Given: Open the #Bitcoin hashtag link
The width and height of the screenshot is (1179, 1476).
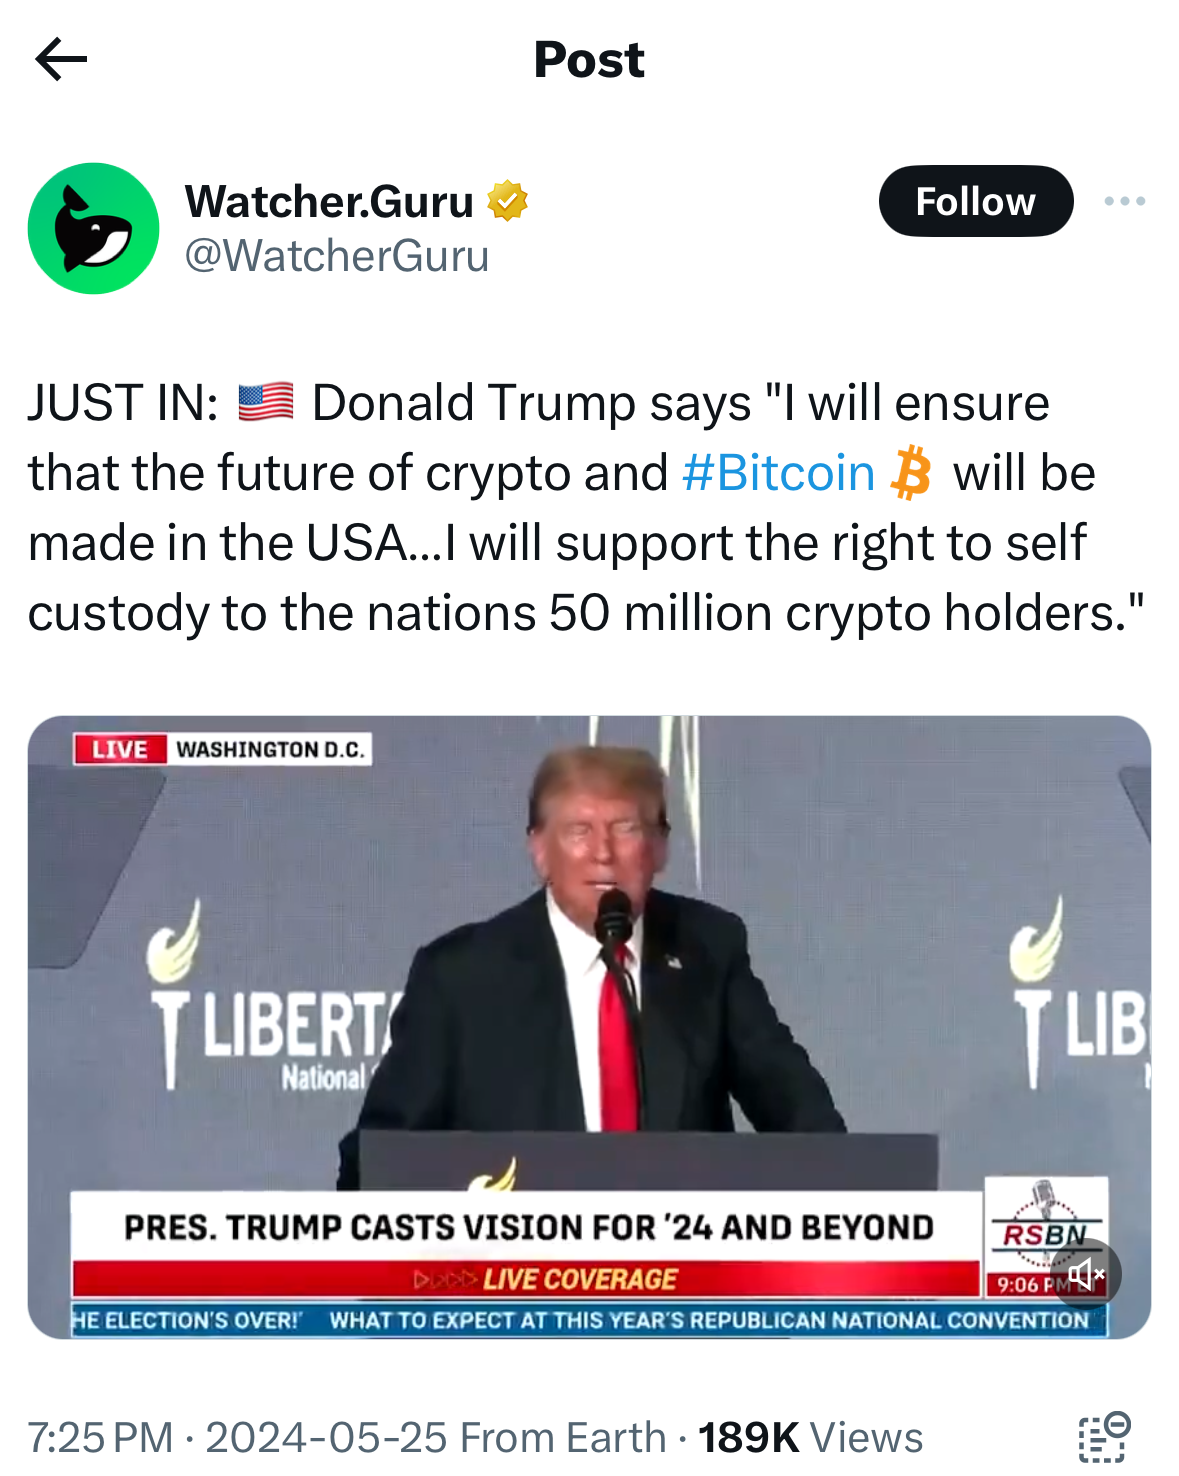Looking at the screenshot, I should [778, 473].
